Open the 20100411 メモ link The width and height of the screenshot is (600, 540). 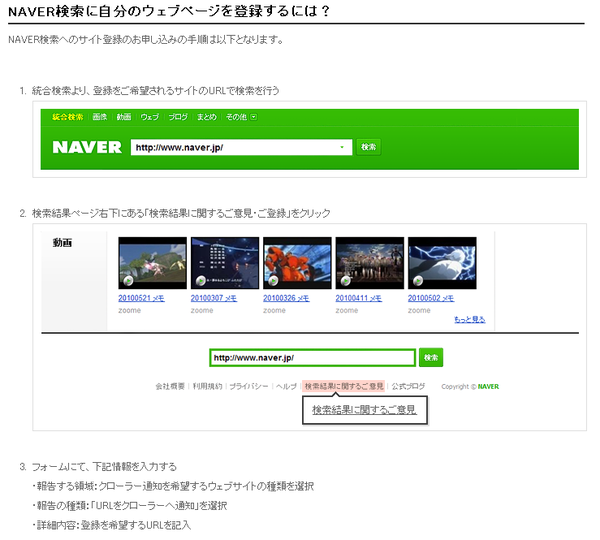(358, 298)
